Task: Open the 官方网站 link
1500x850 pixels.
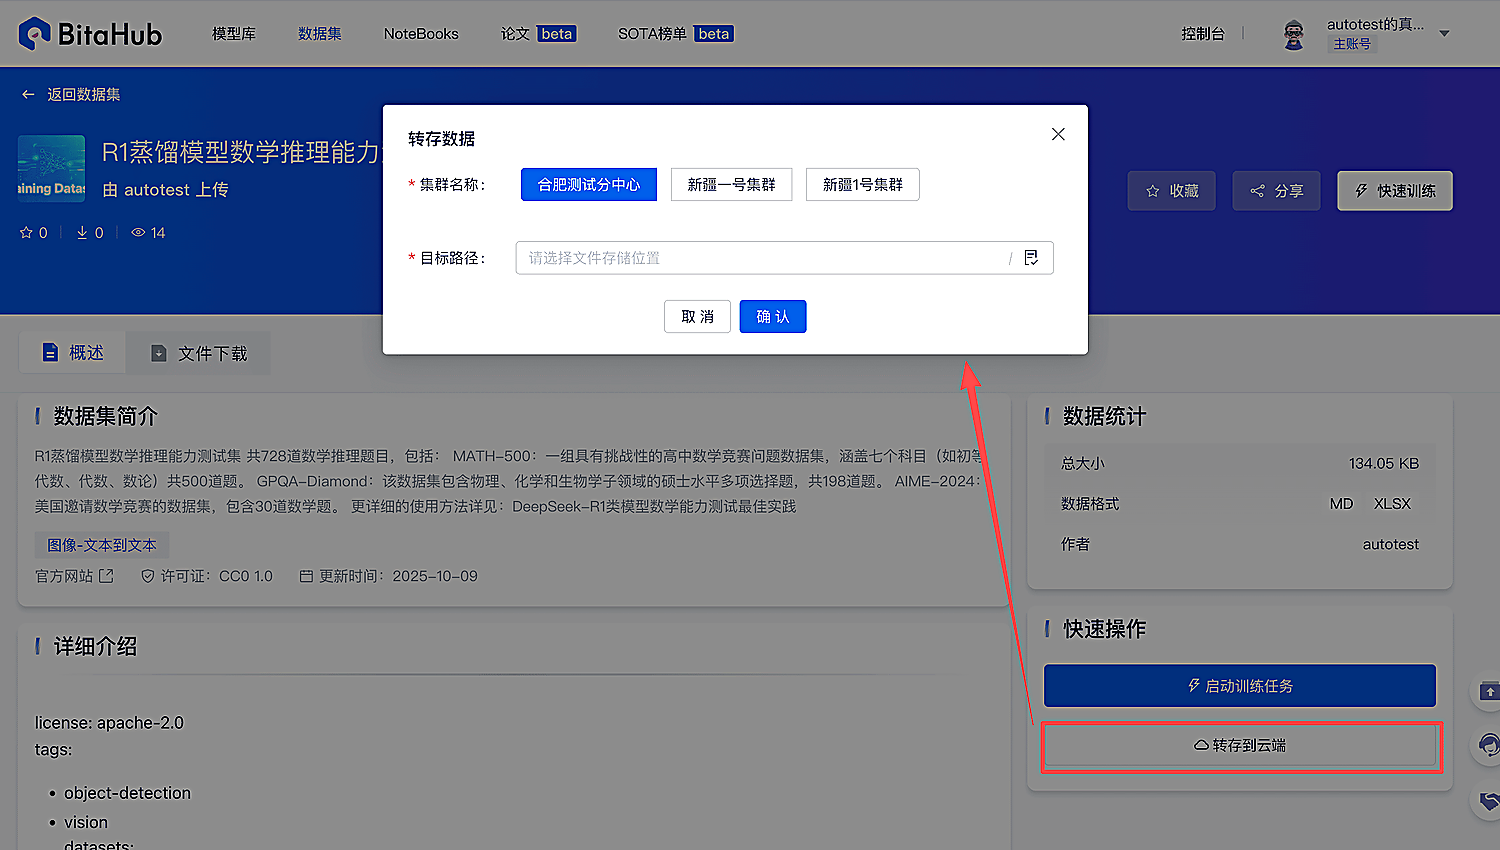Action: tap(64, 576)
